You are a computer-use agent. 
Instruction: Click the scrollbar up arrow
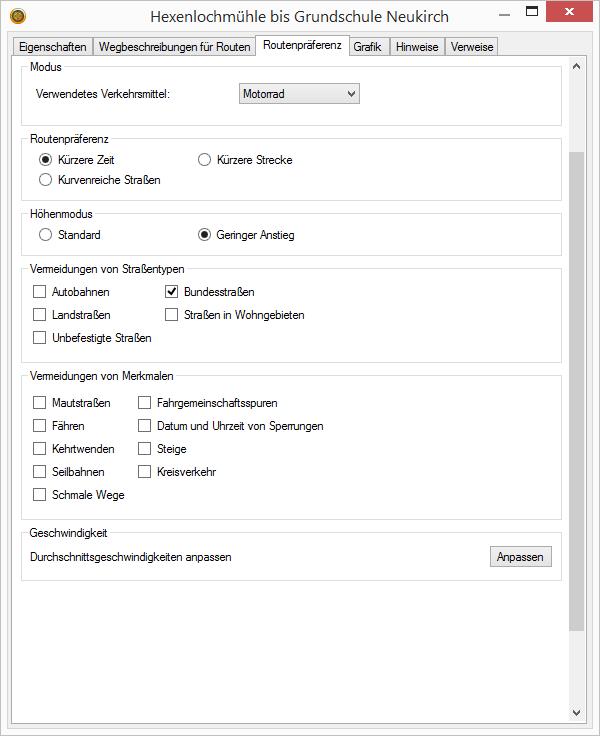(576, 67)
